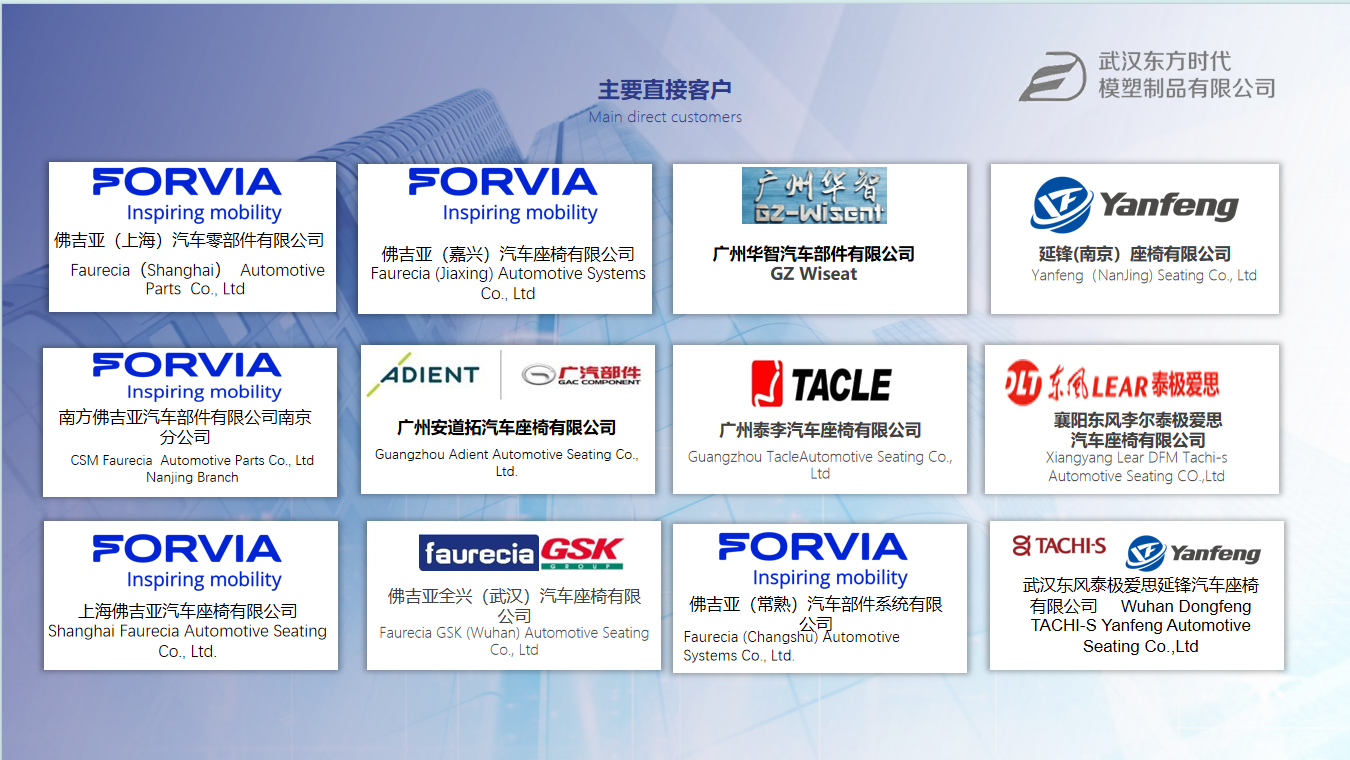The height and width of the screenshot is (760, 1350).
Task: Click the text 广州泰李汽车座椅有限公司
Action: pos(820,430)
